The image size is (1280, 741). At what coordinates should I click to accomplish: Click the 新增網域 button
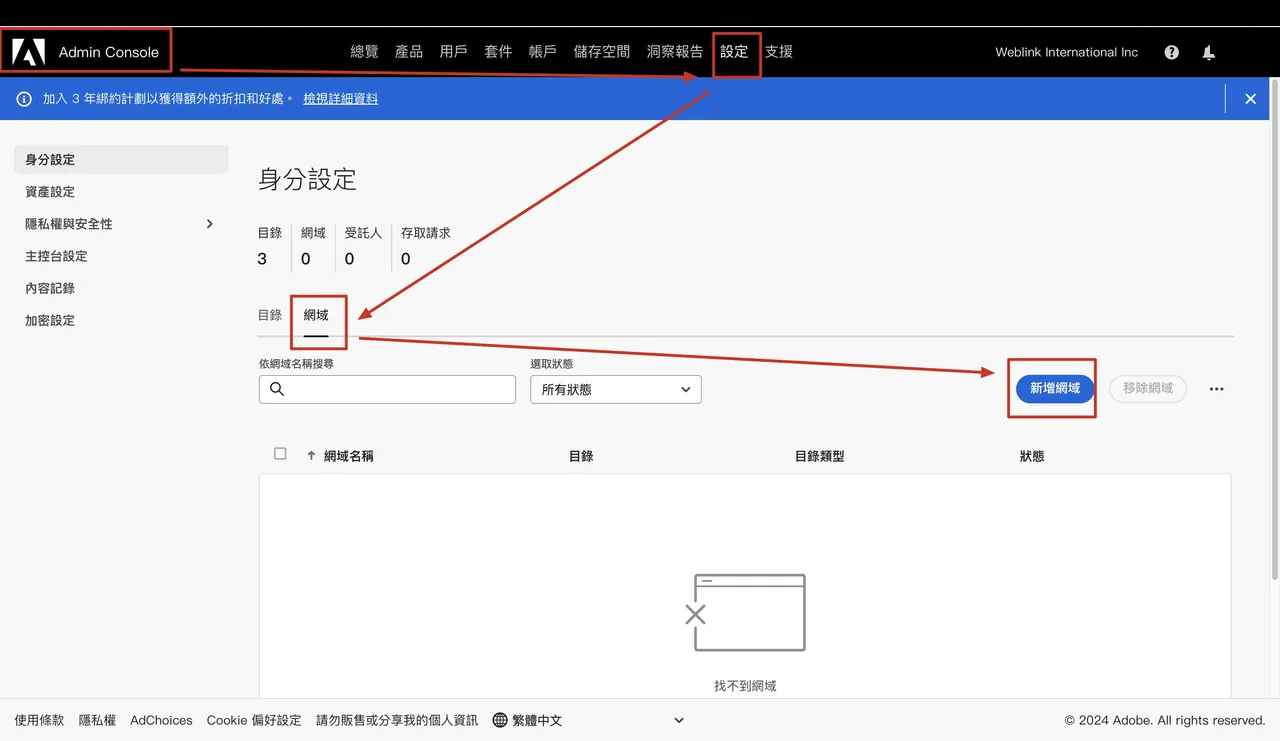1055,389
